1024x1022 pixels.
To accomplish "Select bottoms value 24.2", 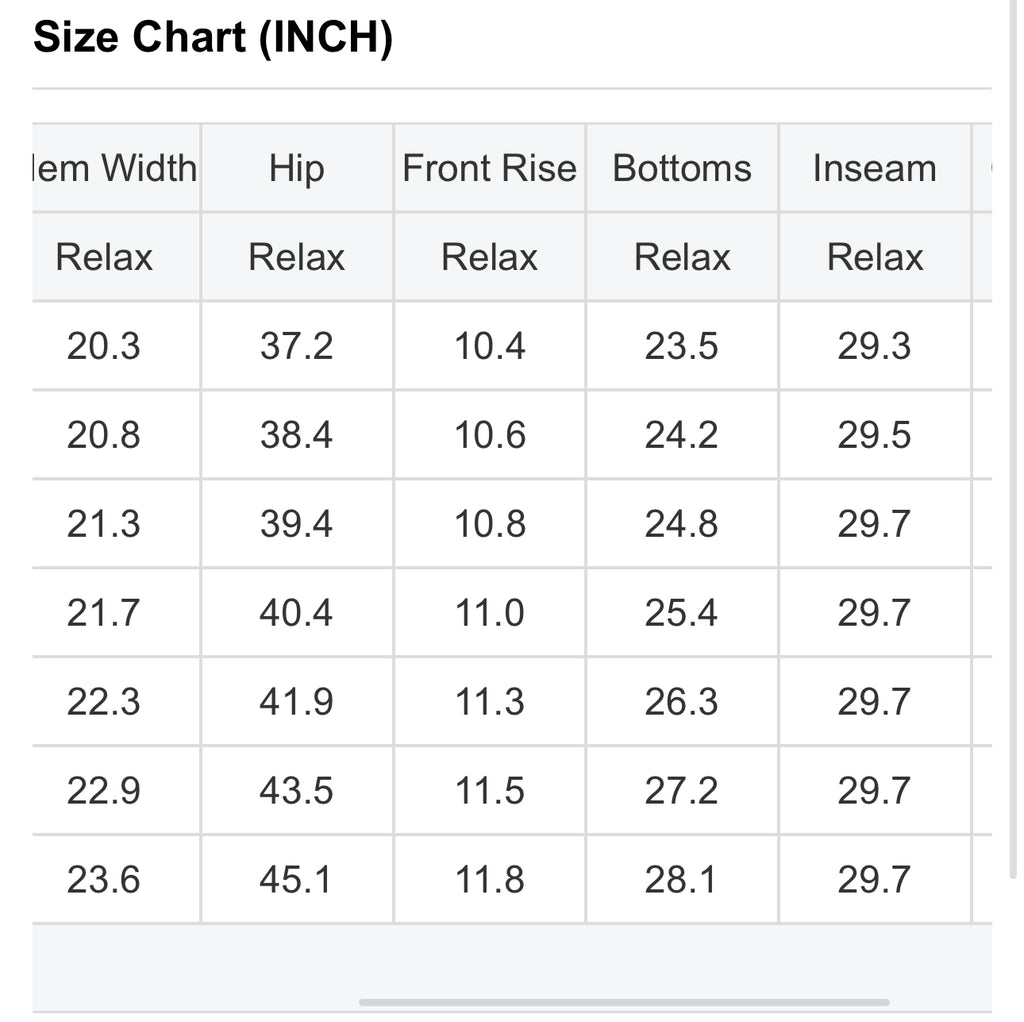I will (681, 435).
